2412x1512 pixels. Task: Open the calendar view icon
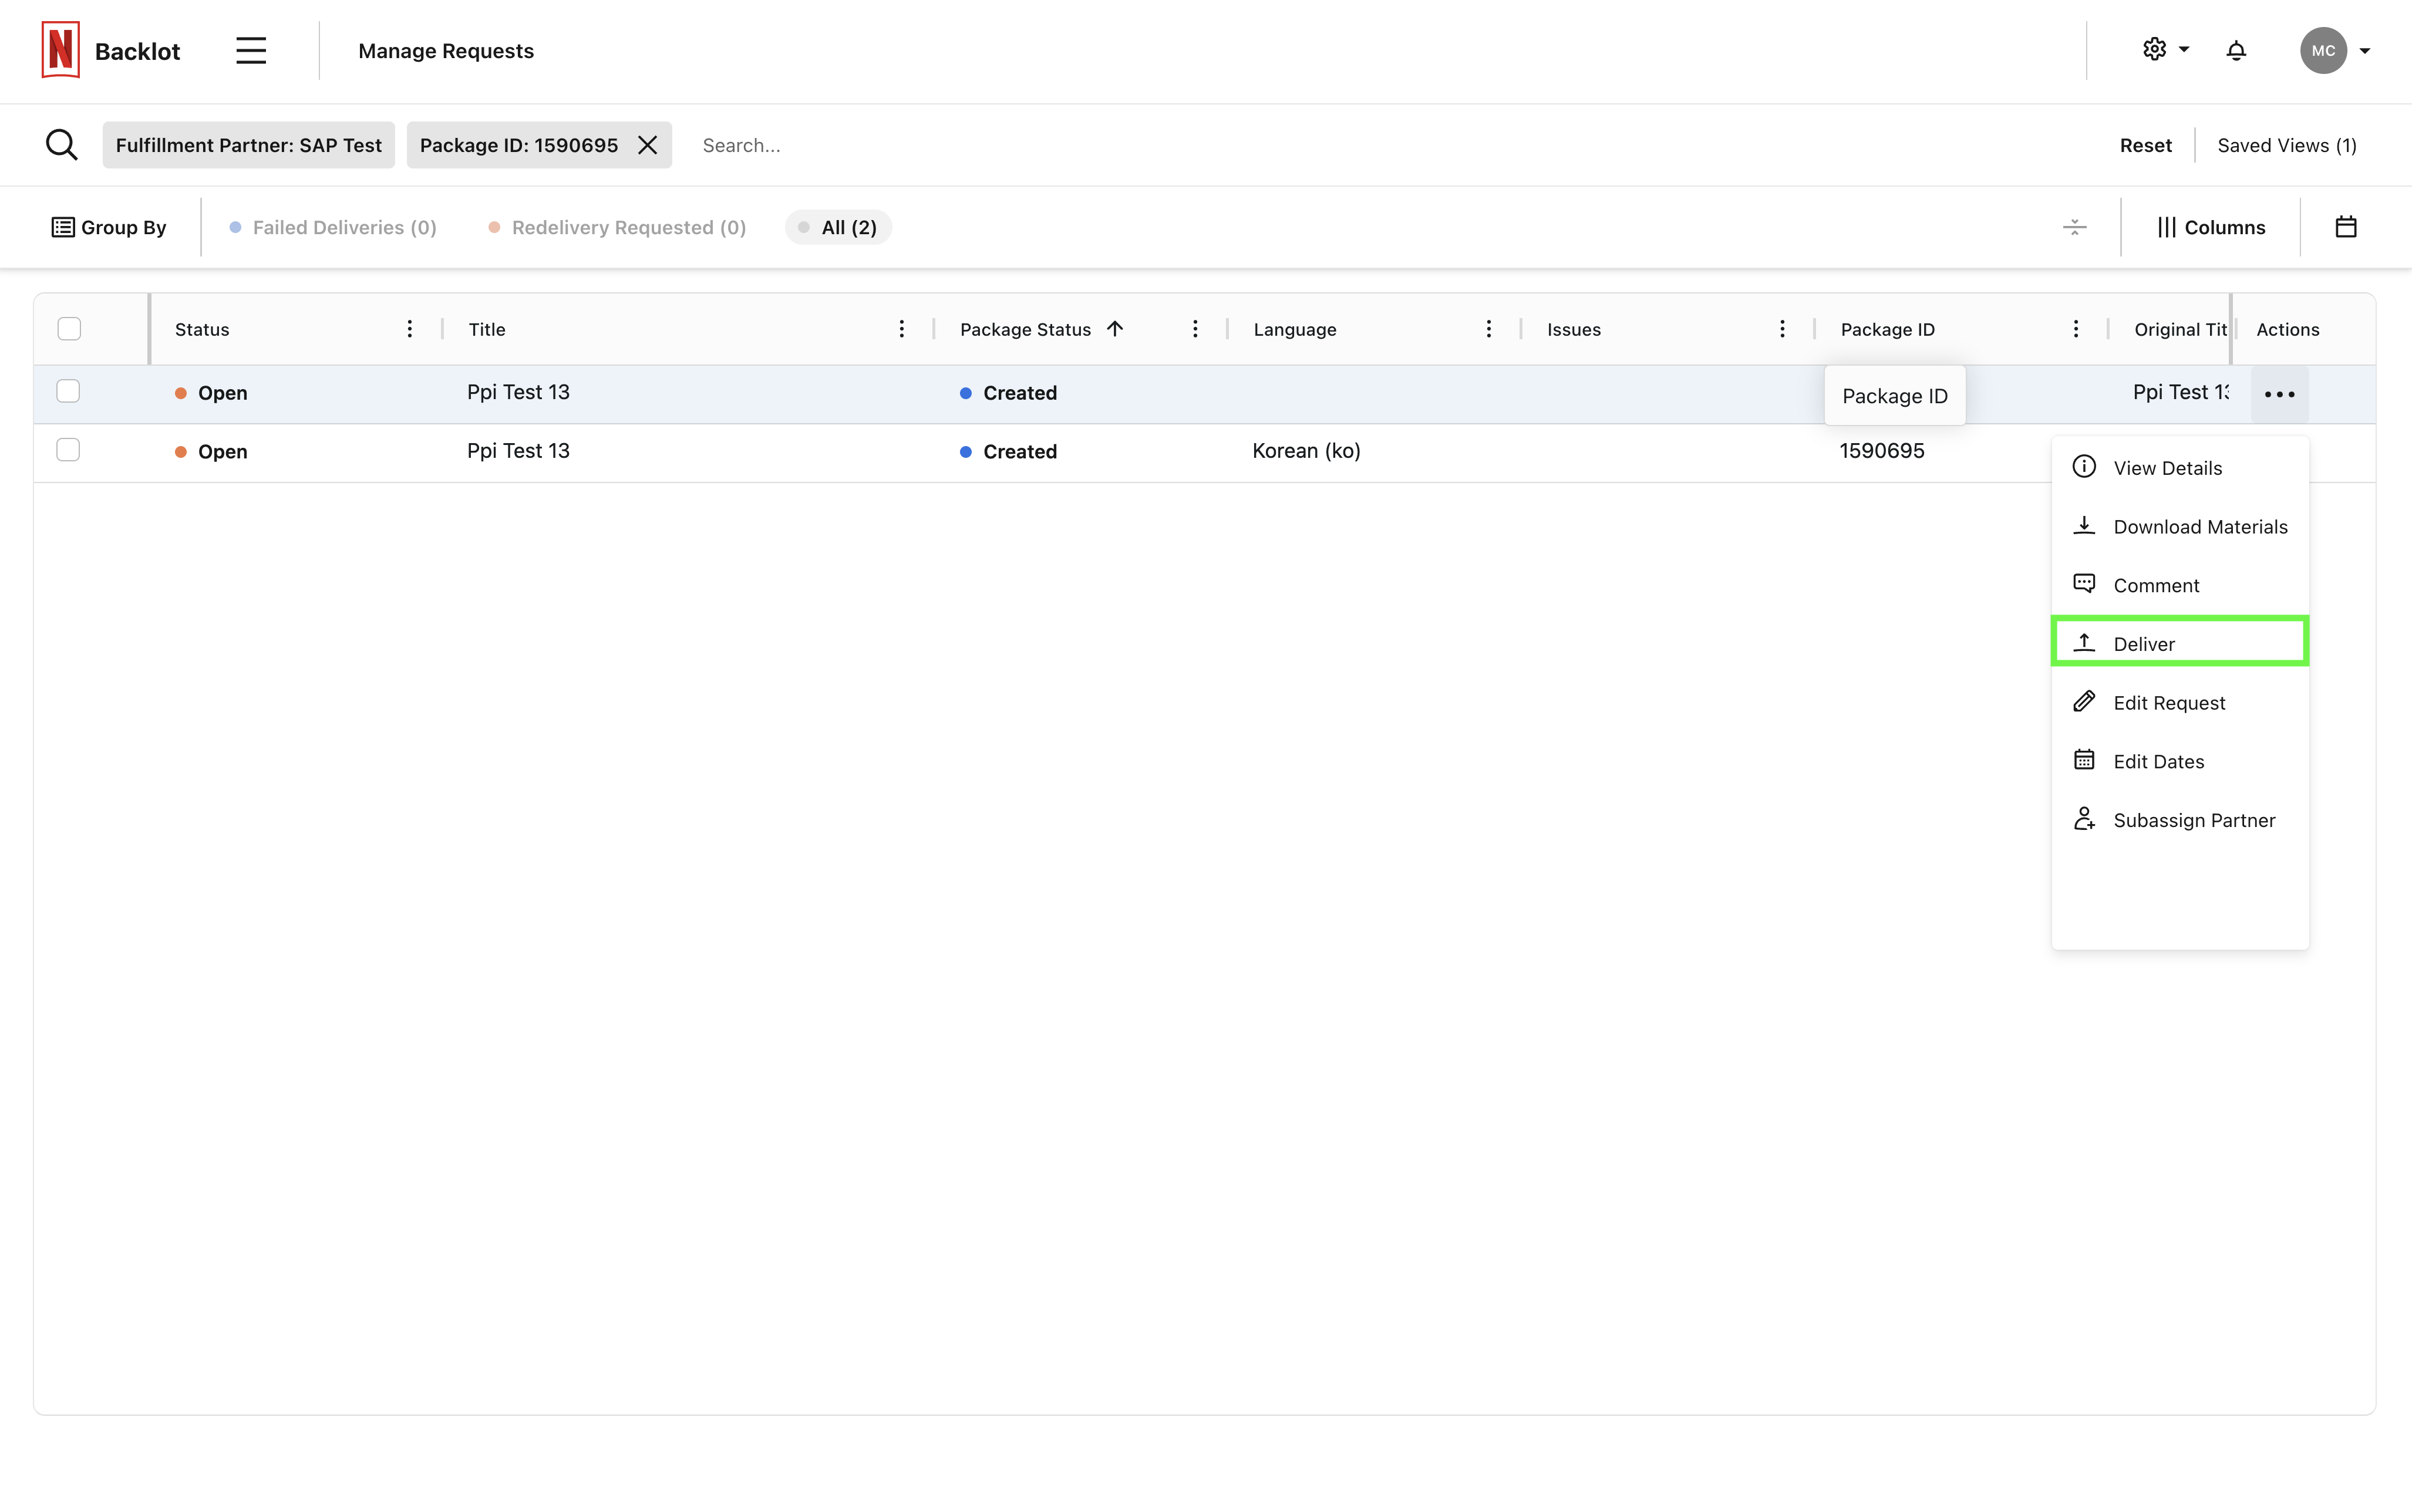[x=2345, y=227]
